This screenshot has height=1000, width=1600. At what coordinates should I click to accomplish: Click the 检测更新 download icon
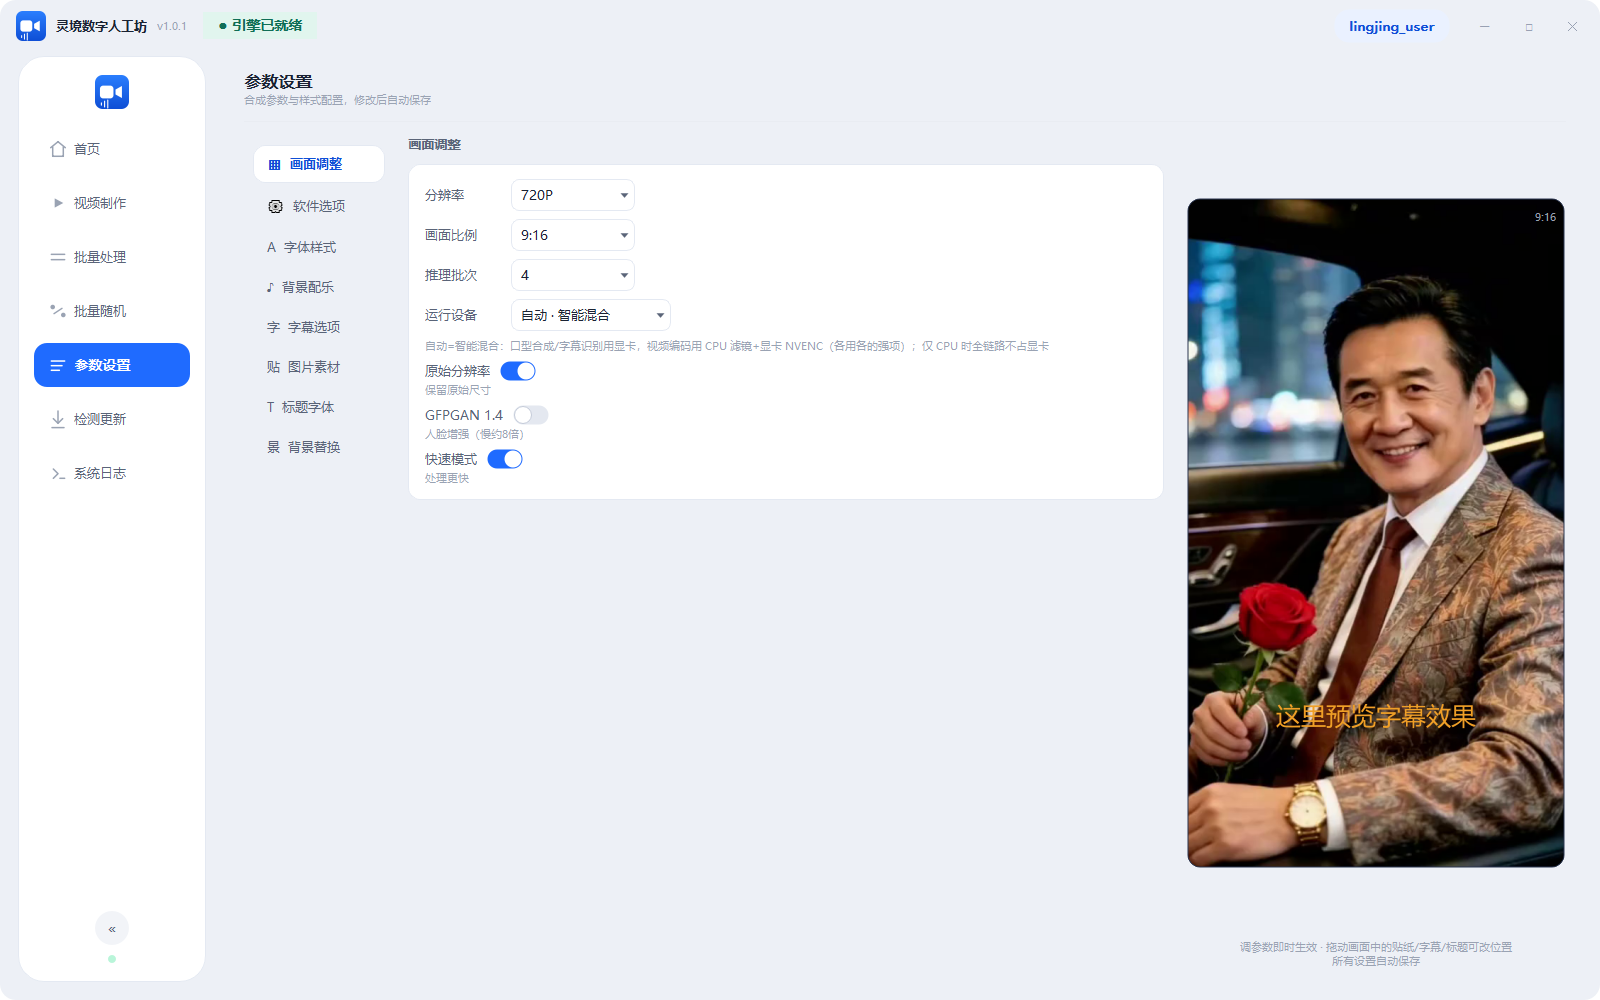[x=58, y=419]
